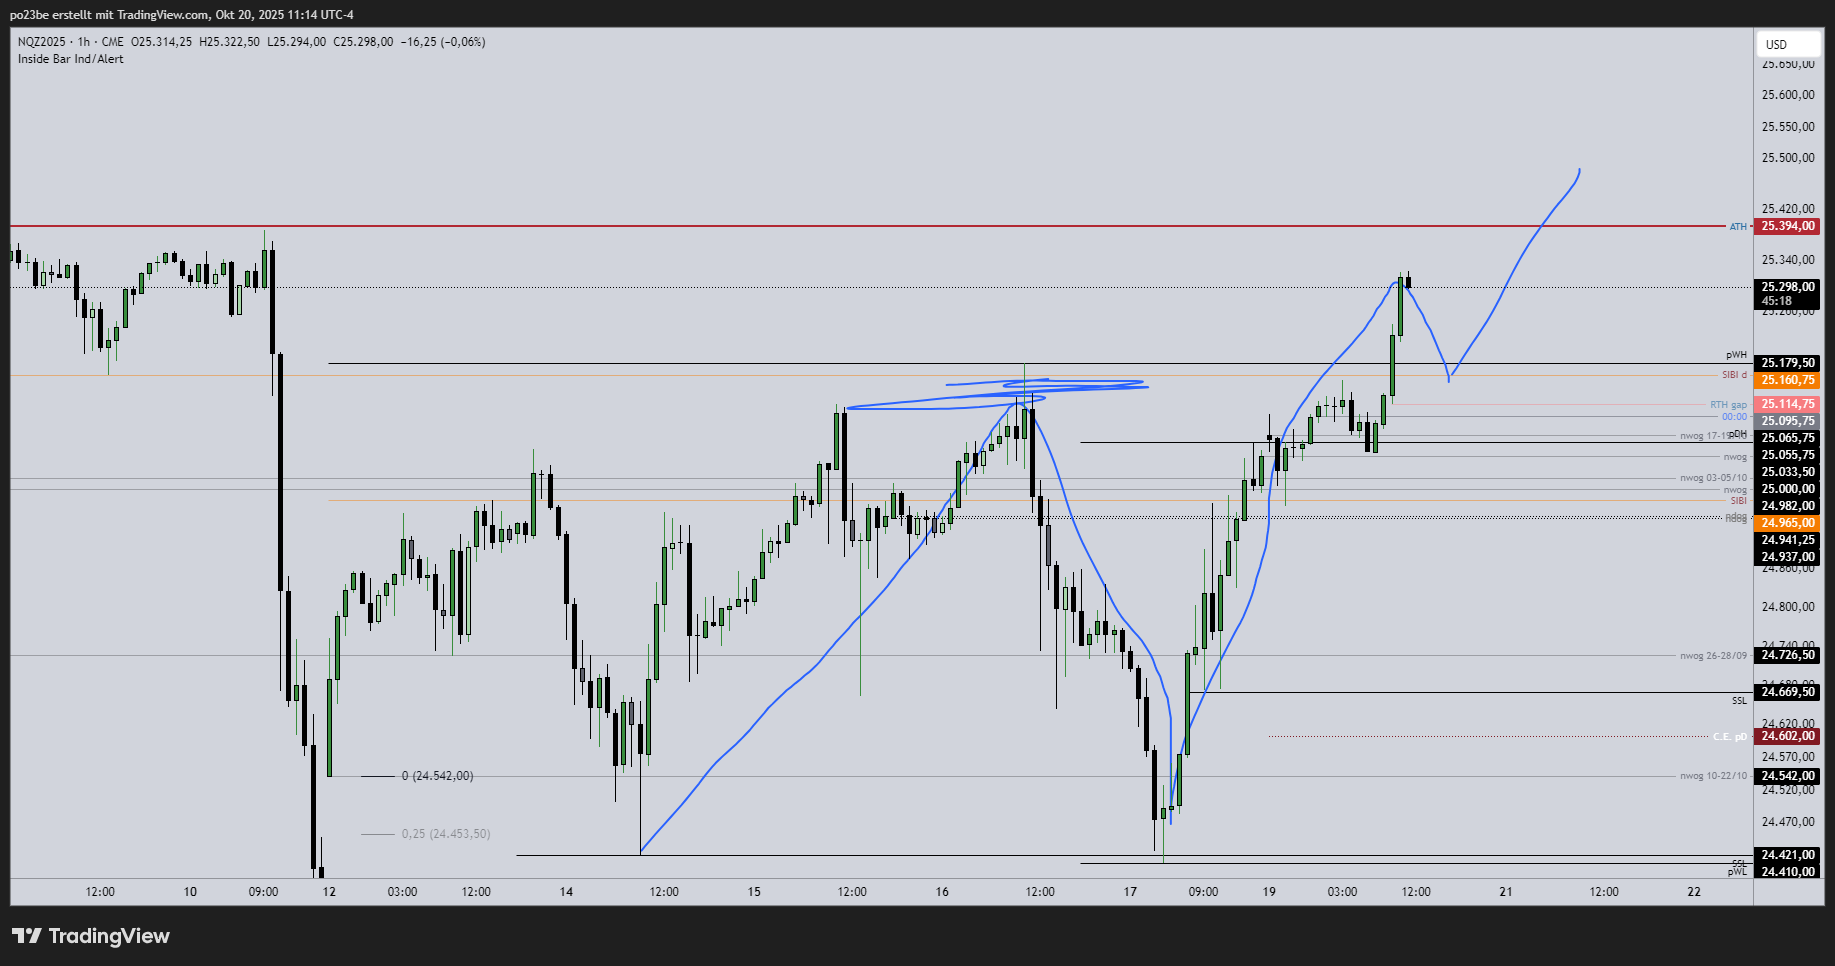Select the 24.982,00 price tag
The height and width of the screenshot is (966, 1835).
tap(1788, 506)
